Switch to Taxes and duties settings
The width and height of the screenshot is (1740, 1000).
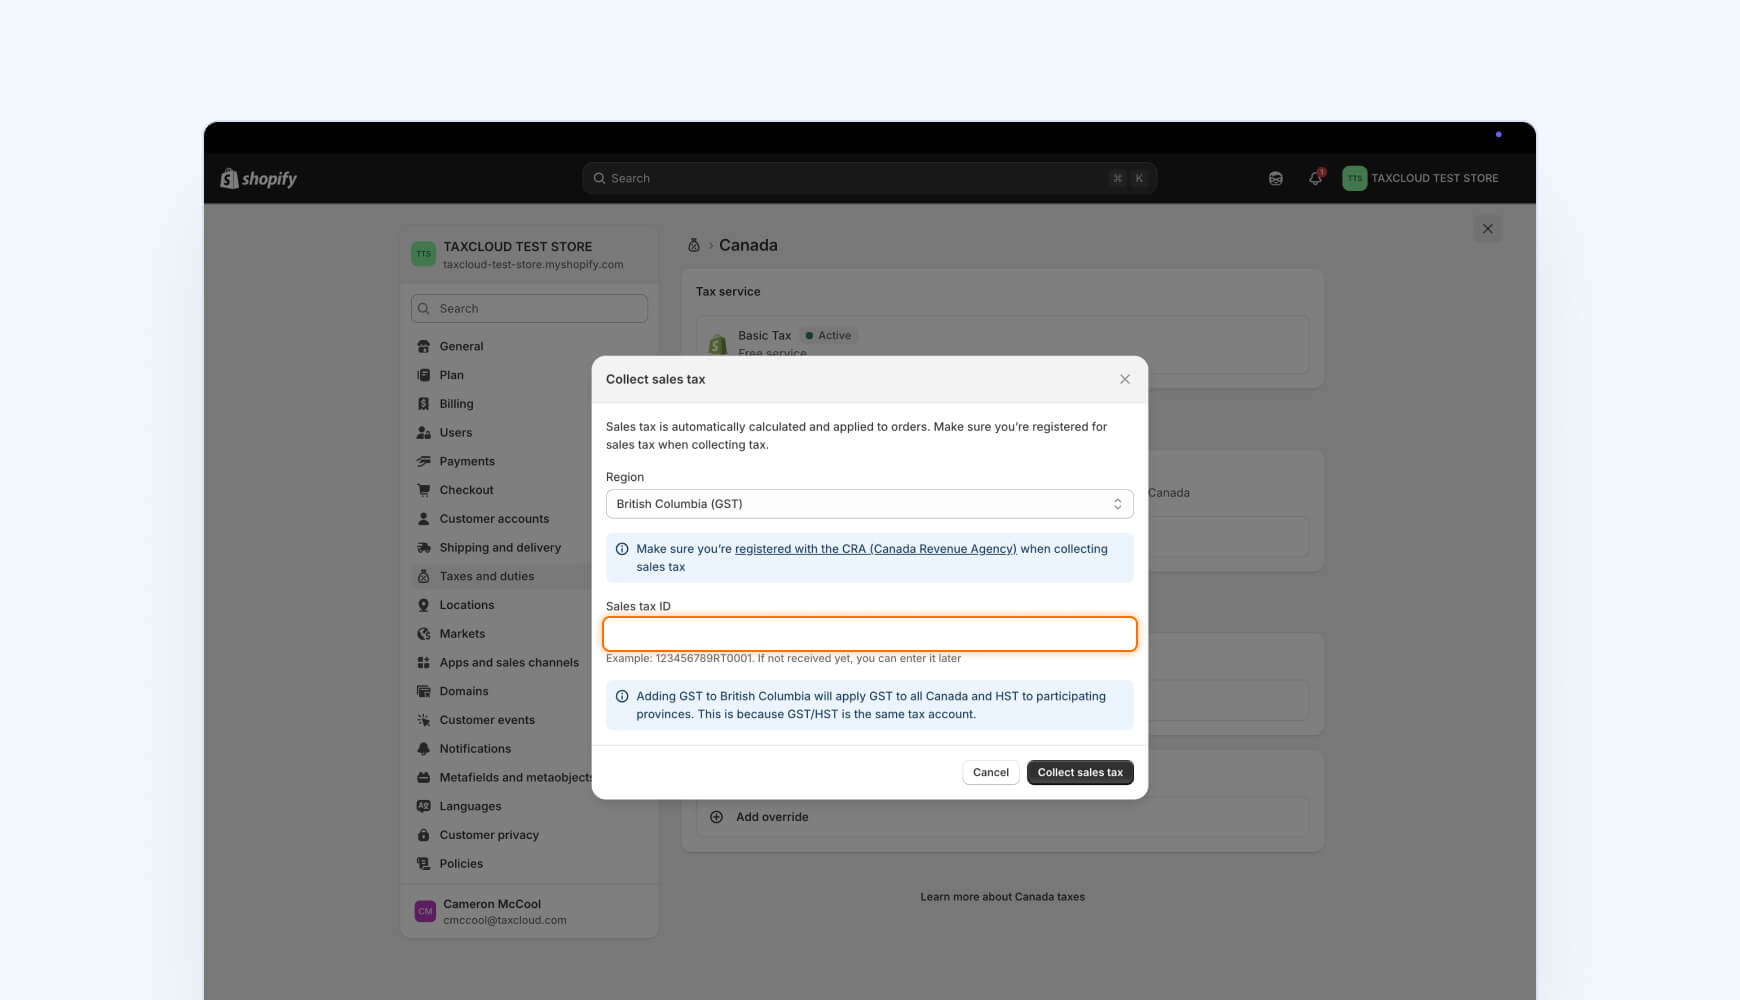(486, 575)
